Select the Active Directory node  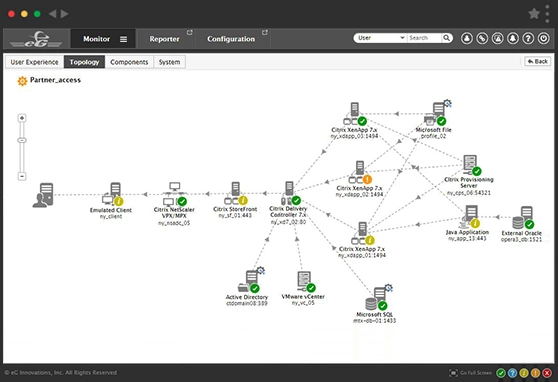click(251, 280)
